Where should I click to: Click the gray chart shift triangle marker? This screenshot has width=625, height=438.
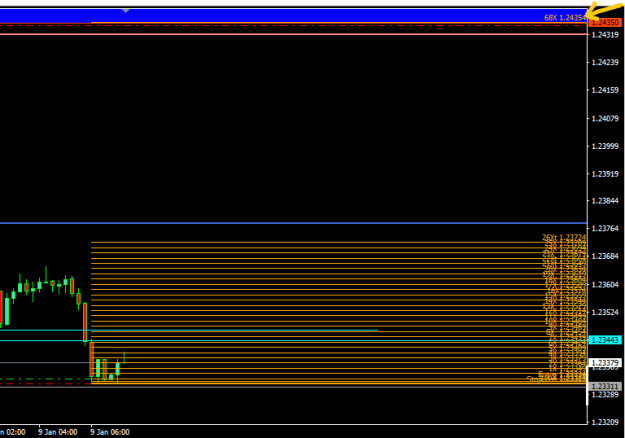click(x=126, y=11)
